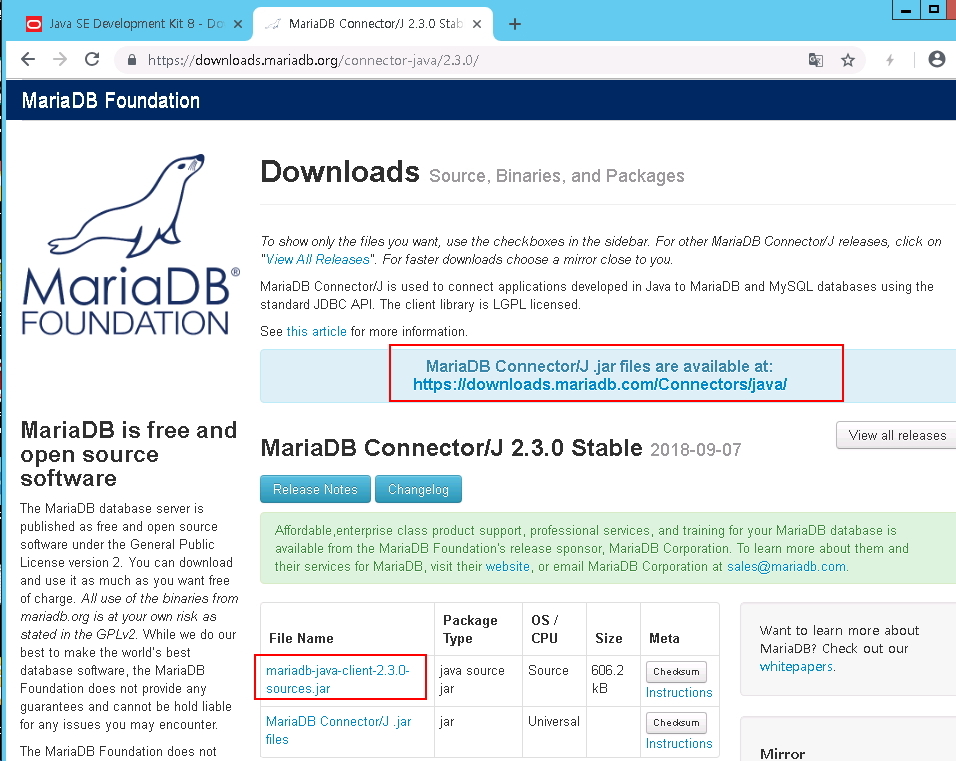The width and height of the screenshot is (956, 761).
Task: Open the View All Releases italic link
Action: click(x=318, y=259)
